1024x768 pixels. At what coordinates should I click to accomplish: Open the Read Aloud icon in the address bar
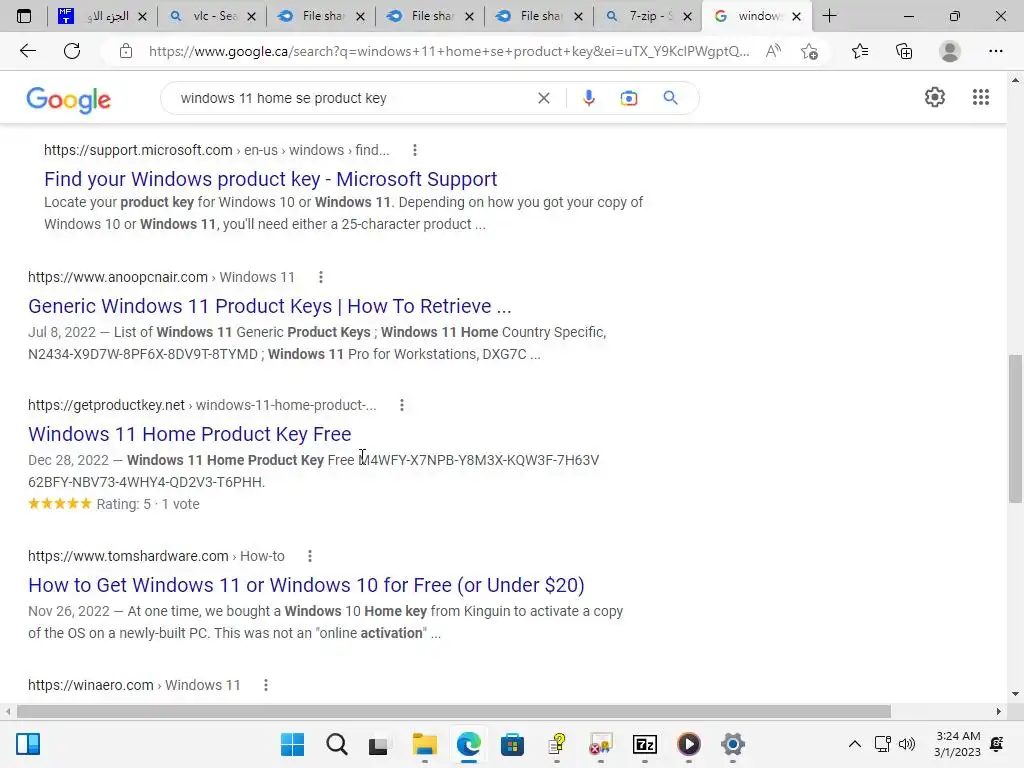(x=773, y=51)
